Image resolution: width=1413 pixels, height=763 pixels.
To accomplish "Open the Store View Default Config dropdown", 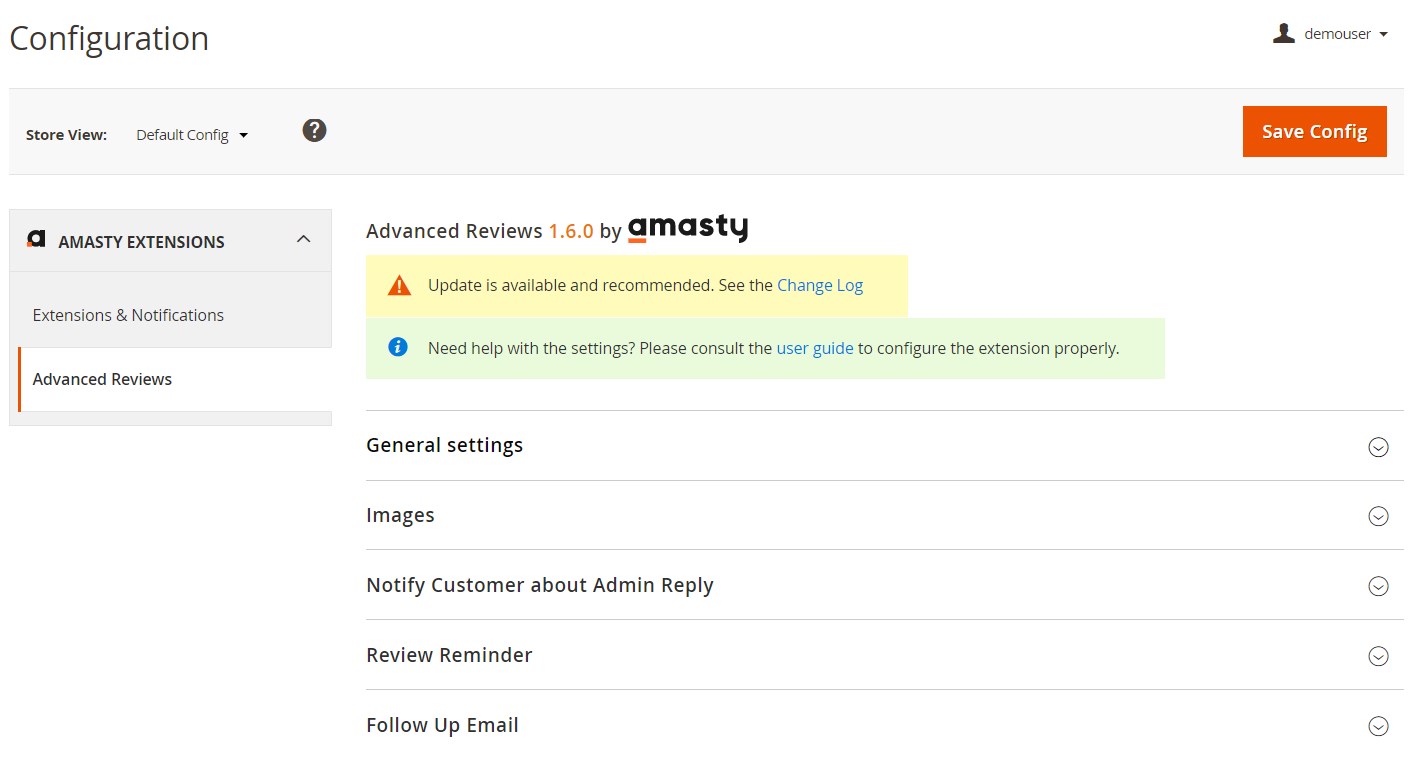I will pos(192,135).
